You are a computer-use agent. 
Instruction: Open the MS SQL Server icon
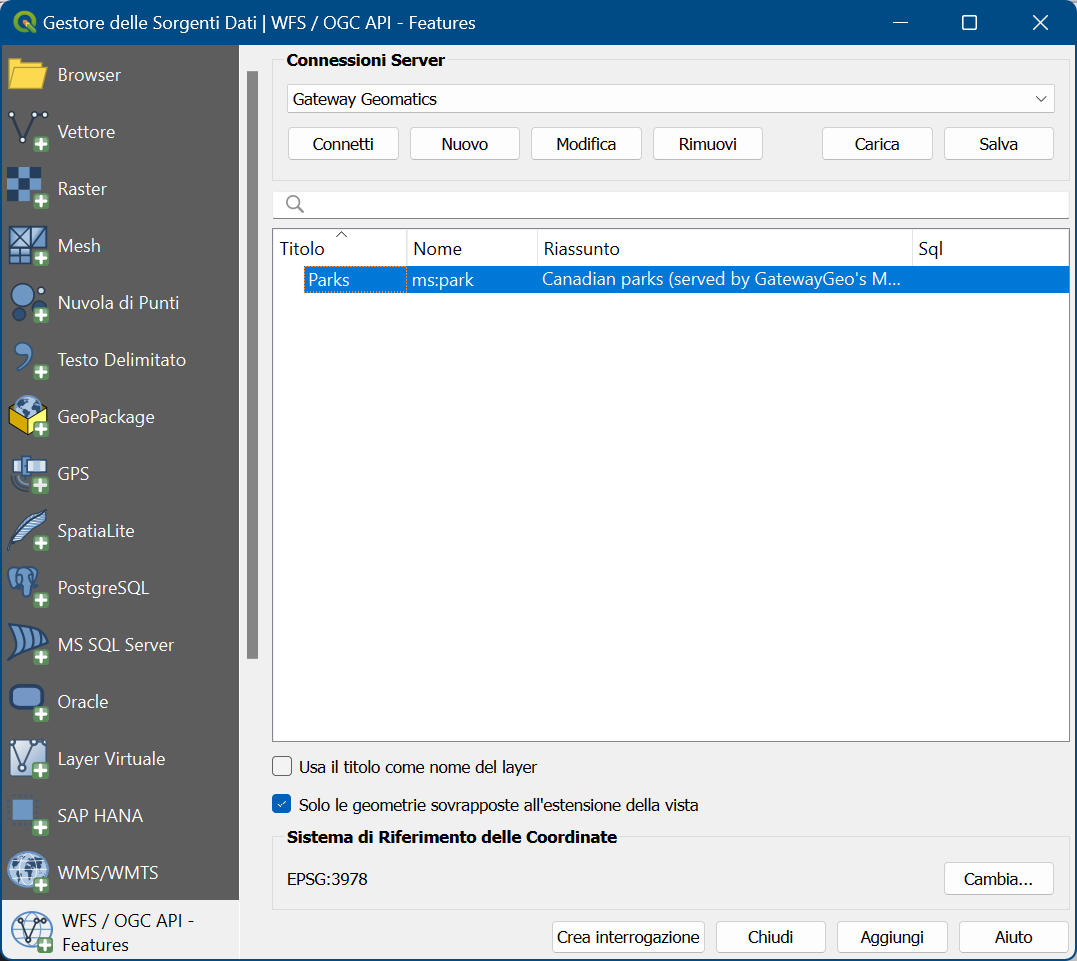pyautogui.click(x=27, y=644)
